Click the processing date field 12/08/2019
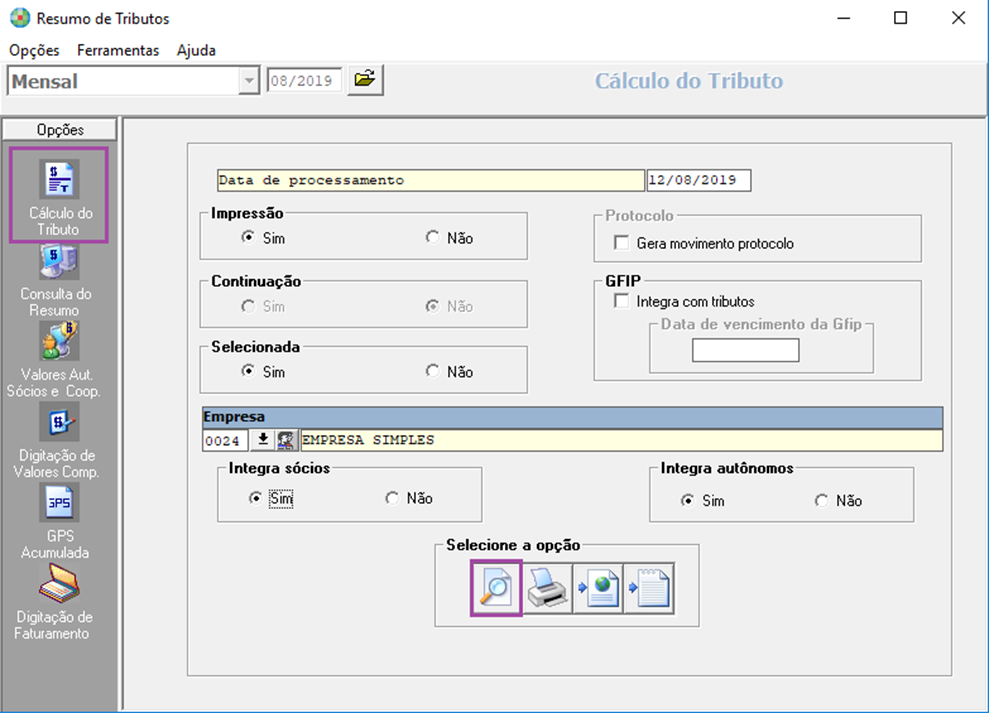This screenshot has height=713, width=989. click(699, 180)
